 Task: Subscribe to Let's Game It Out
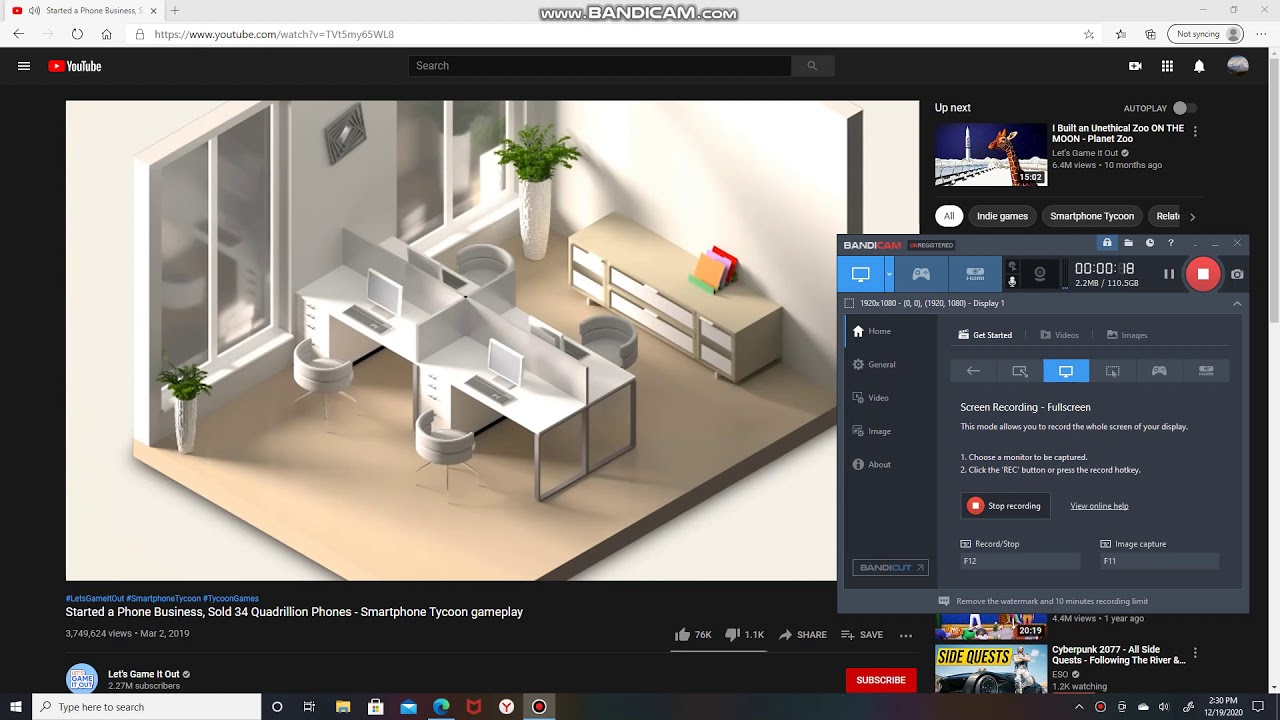[x=881, y=680]
